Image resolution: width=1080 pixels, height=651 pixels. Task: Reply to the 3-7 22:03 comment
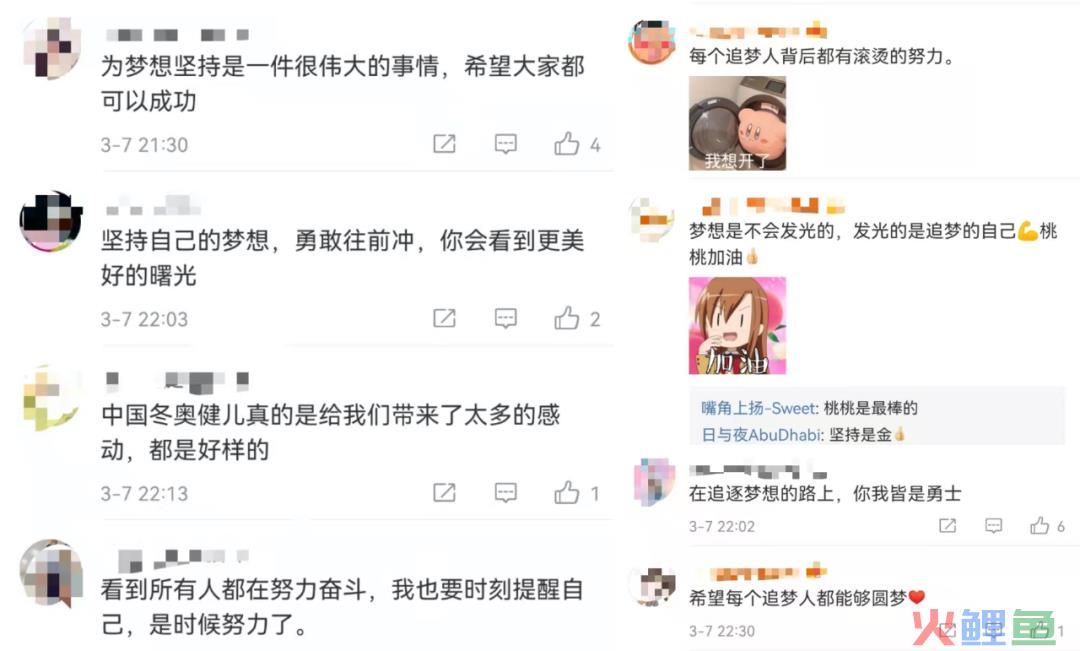(x=506, y=318)
